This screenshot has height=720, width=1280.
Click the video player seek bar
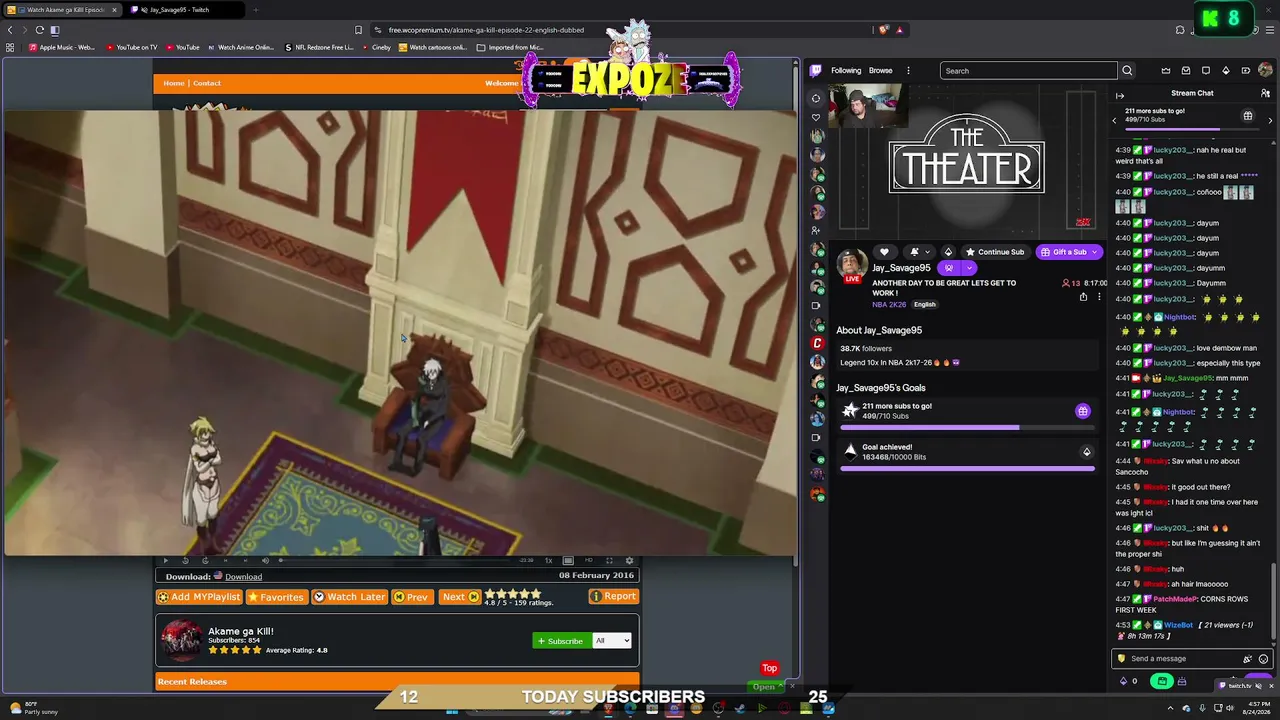click(396, 561)
